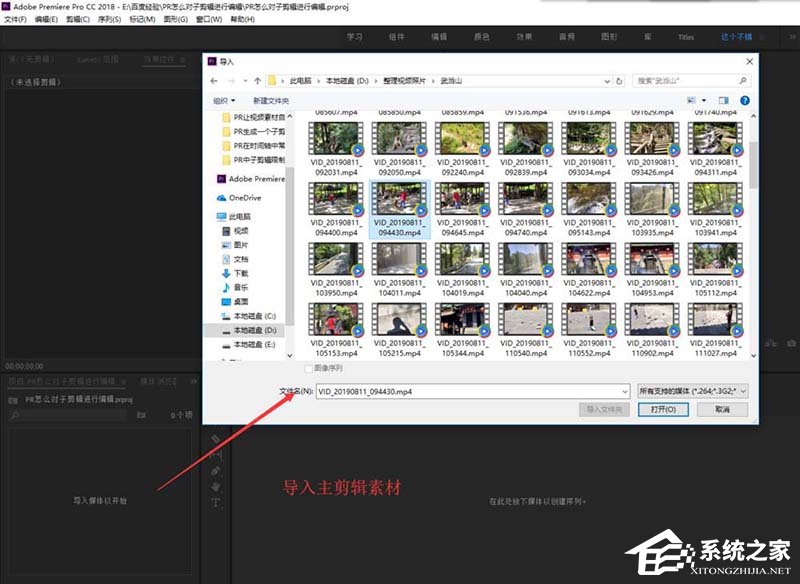This screenshot has width=800, height=584.
Task: Switch to the 效果 workspace tab
Action: click(525, 36)
